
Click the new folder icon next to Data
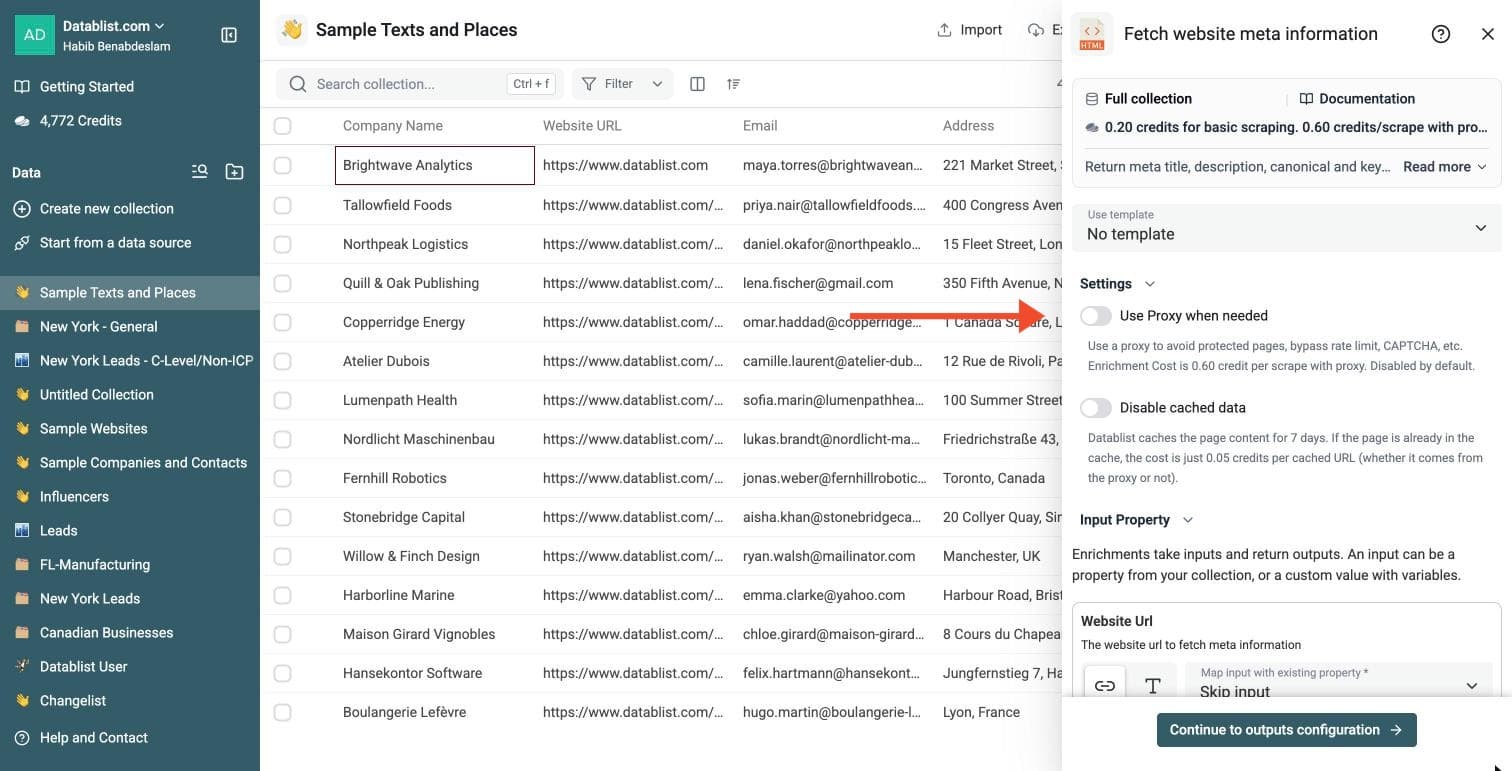[x=234, y=172]
